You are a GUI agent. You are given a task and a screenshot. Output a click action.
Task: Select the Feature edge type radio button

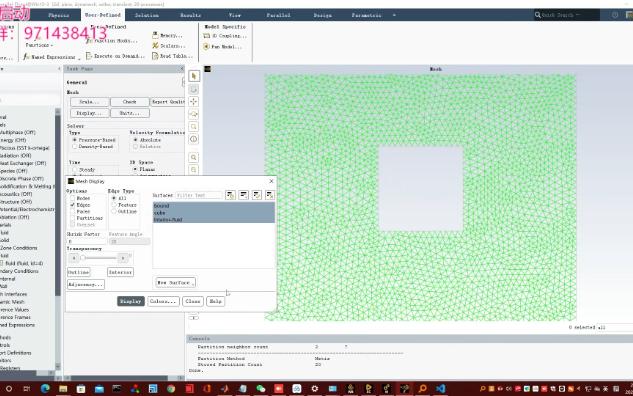point(114,205)
